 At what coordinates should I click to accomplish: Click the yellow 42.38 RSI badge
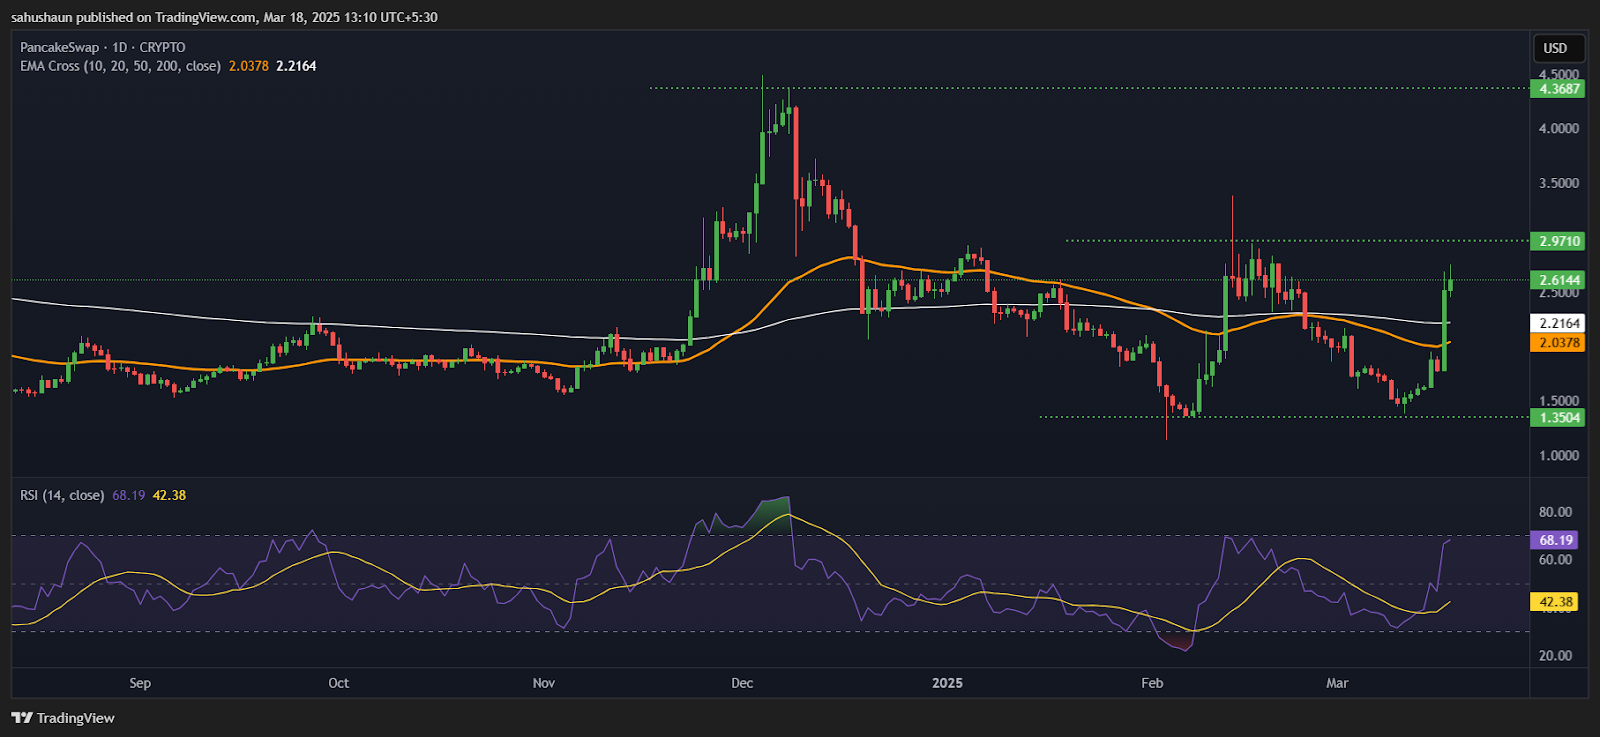coord(1555,602)
